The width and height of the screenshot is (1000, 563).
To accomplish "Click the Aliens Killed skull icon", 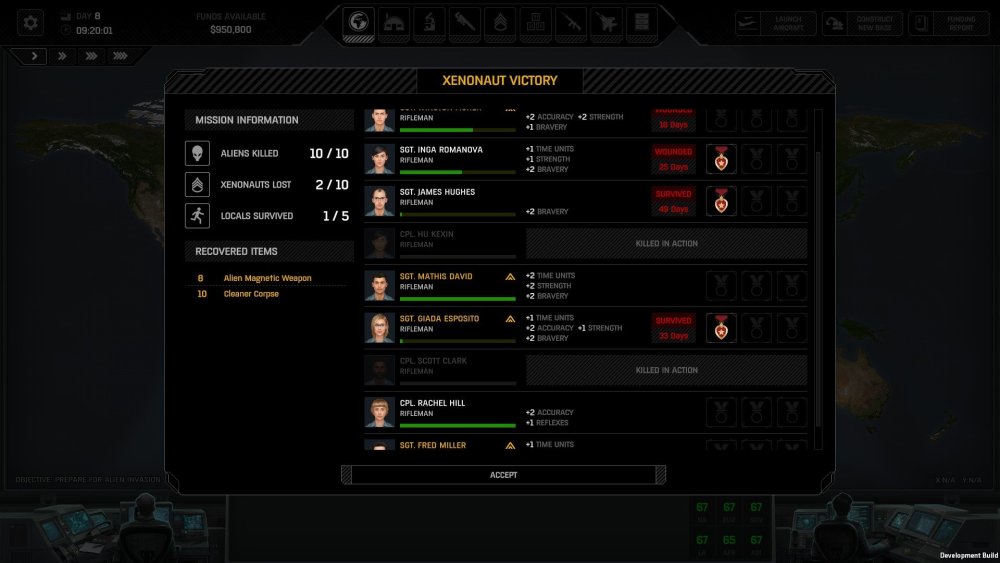I will tap(197, 154).
